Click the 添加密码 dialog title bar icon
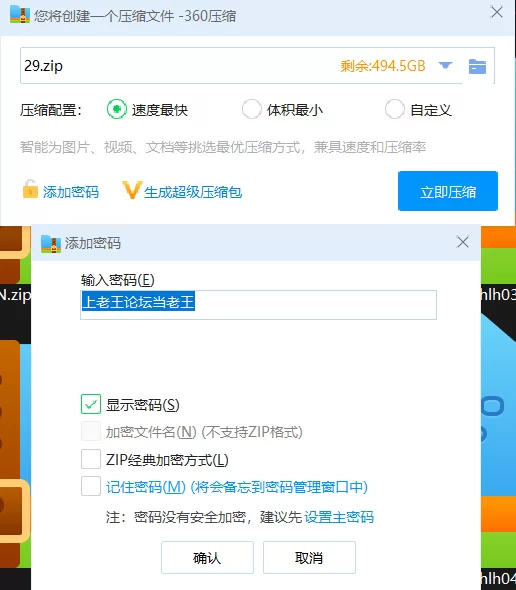This screenshot has width=516, height=590. pyautogui.click(x=51, y=243)
